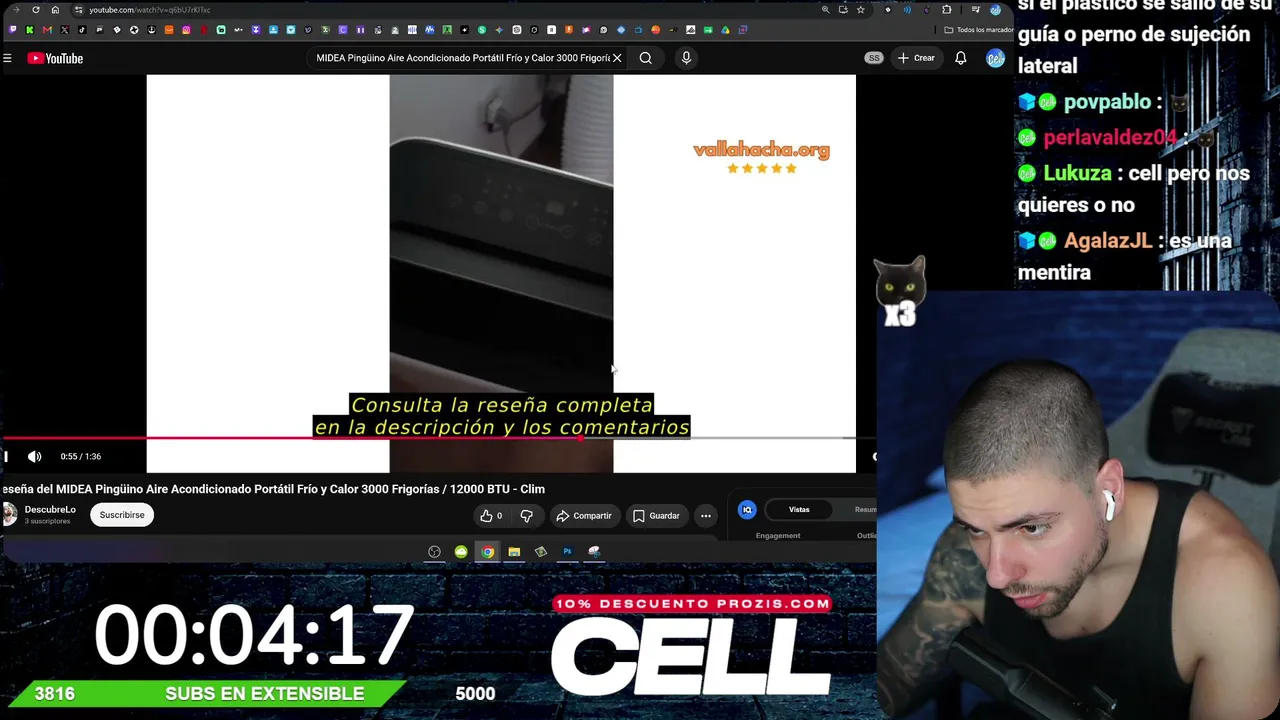Image resolution: width=1280 pixels, height=720 pixels.
Task: Open File Explorer from the taskbar
Action: point(514,552)
